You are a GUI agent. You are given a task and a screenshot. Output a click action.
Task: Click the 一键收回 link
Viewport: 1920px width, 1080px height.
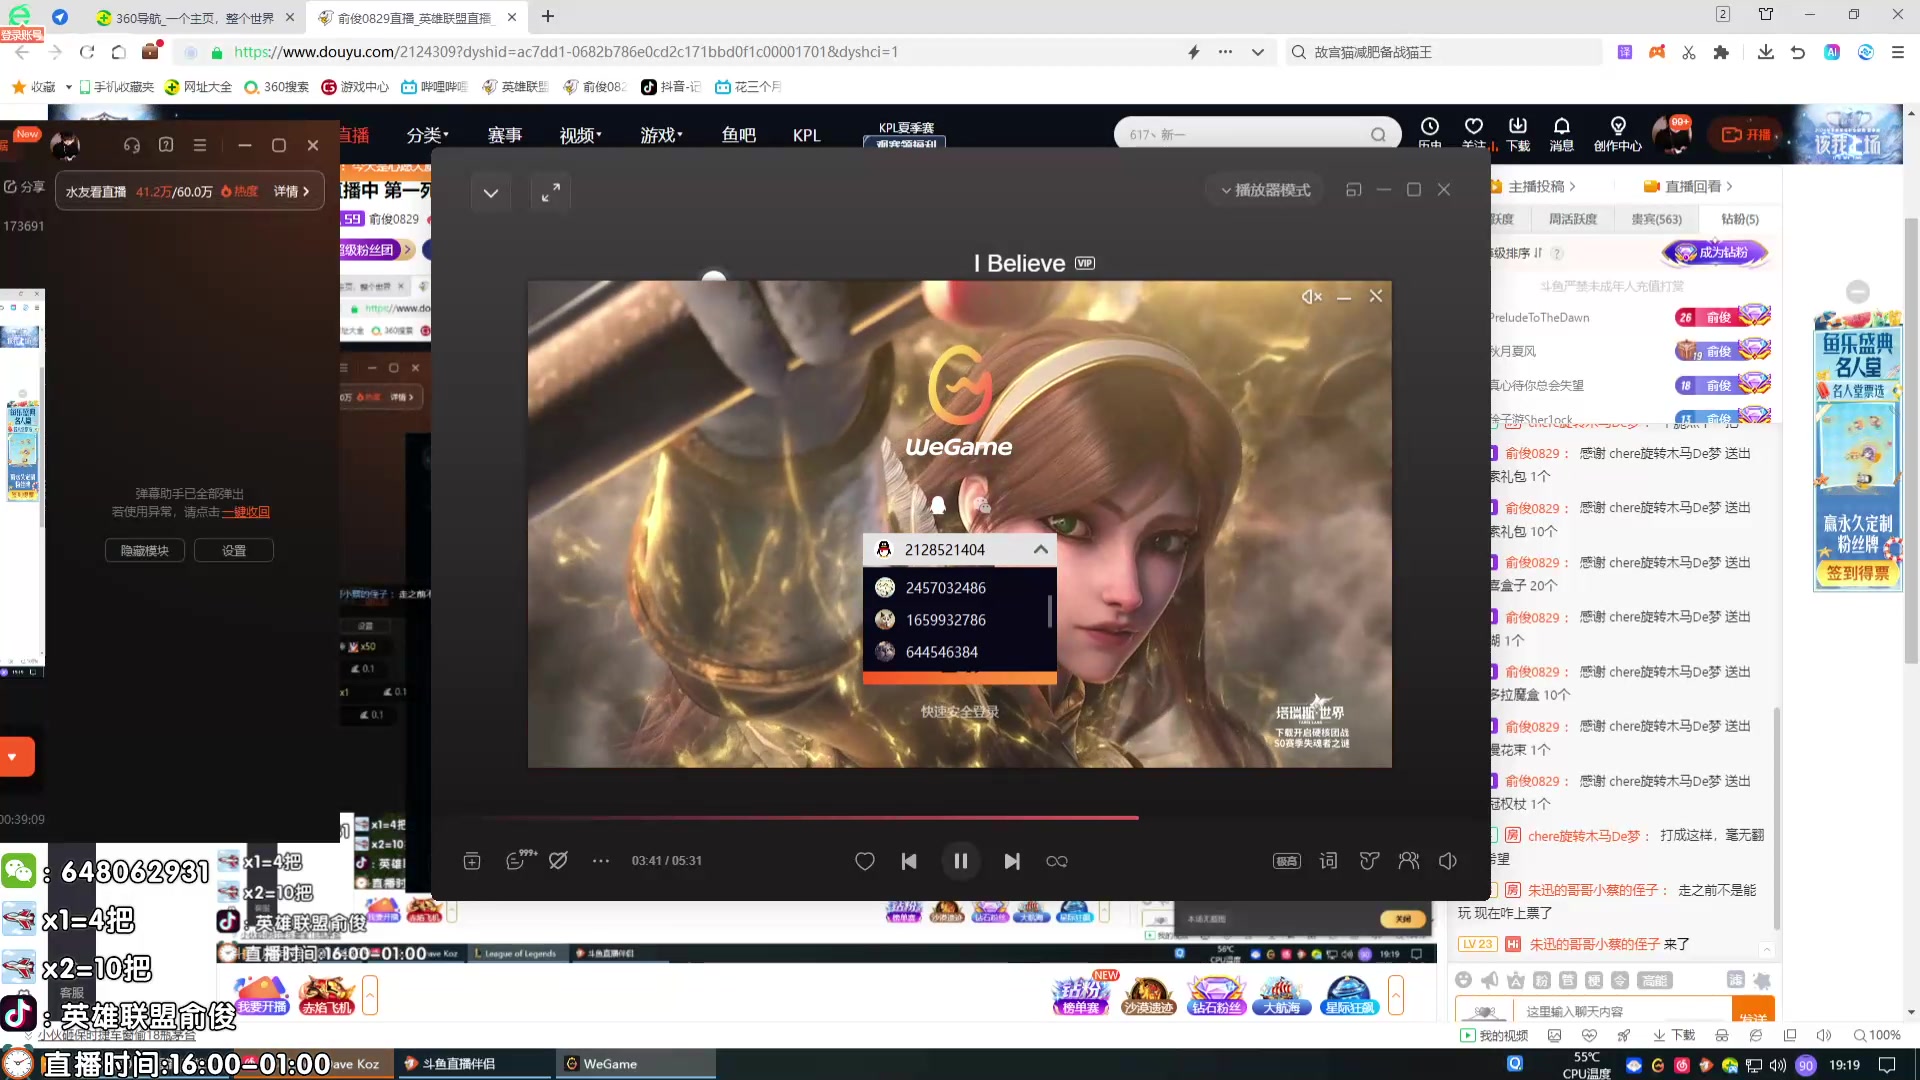pos(246,512)
